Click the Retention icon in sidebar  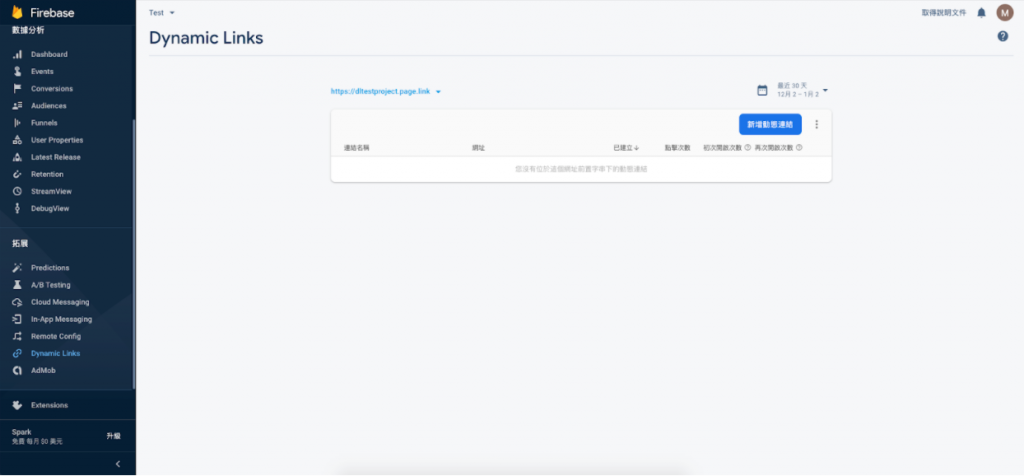18,174
